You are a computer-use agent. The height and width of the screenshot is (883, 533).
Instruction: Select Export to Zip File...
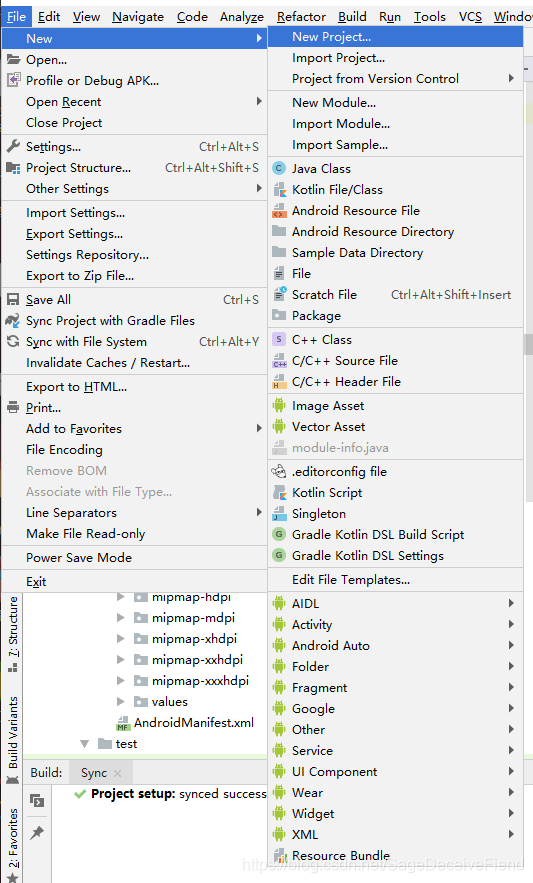tap(134, 276)
